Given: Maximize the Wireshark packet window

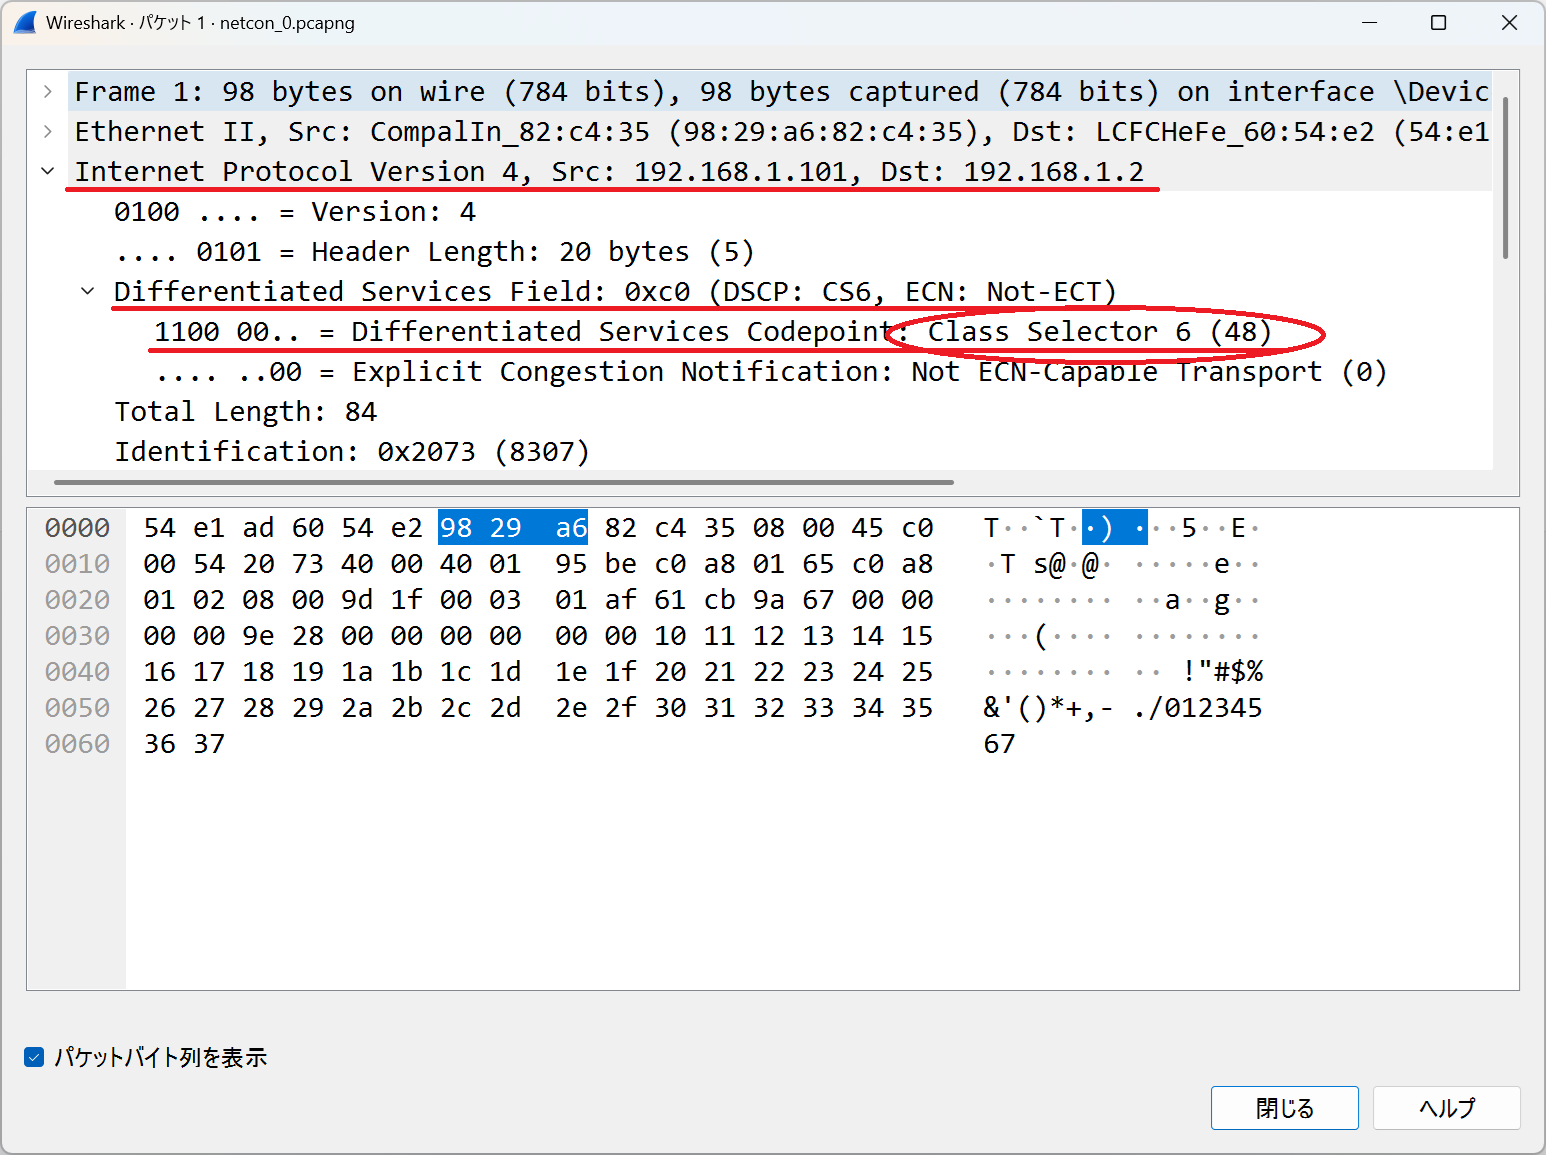Looking at the screenshot, I should (x=1438, y=22).
